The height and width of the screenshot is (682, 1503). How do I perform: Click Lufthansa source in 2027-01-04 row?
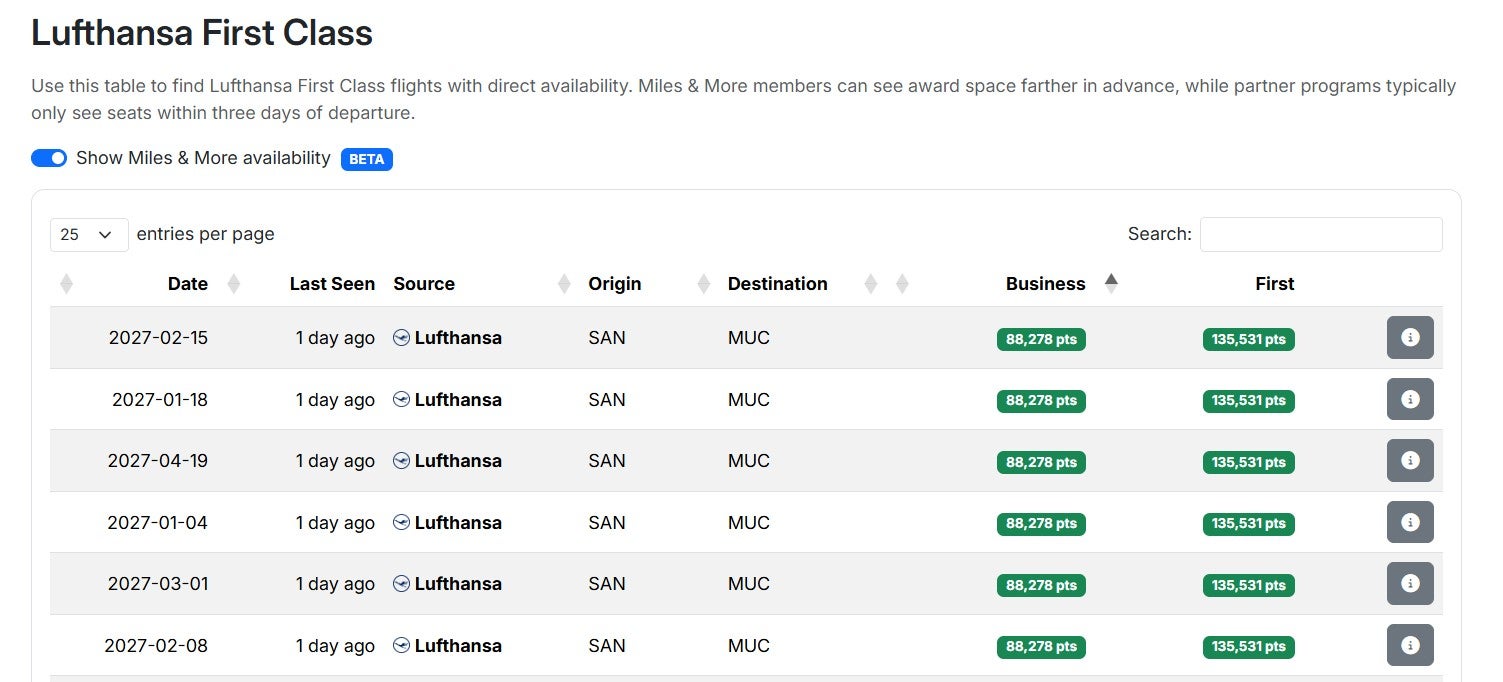point(447,523)
